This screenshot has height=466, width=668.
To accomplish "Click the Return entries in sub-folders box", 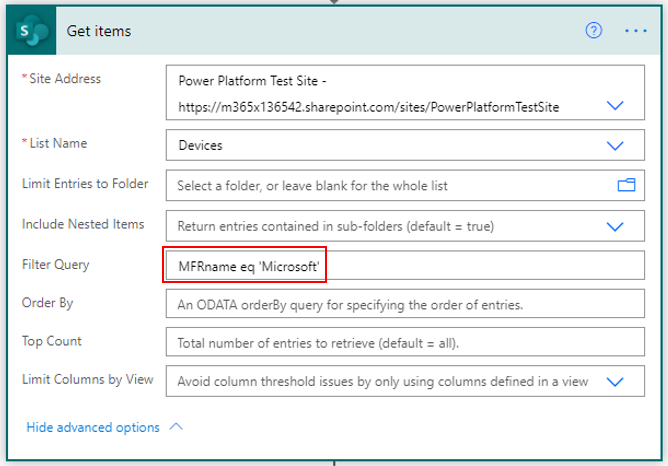I will [x=405, y=226].
